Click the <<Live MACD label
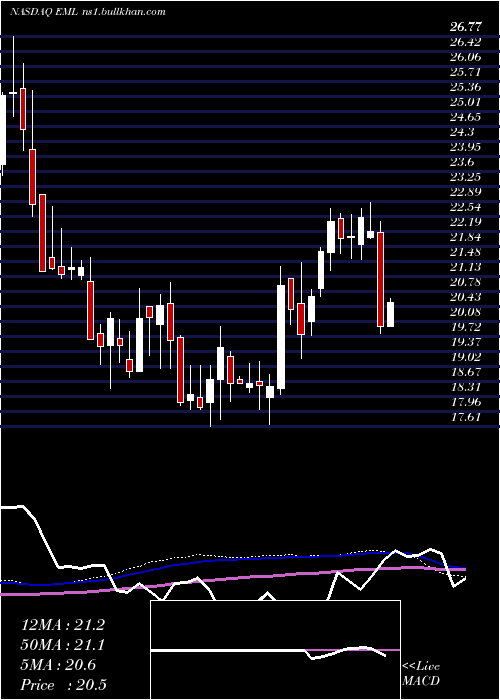The width and height of the screenshot is (500, 700). point(421,673)
